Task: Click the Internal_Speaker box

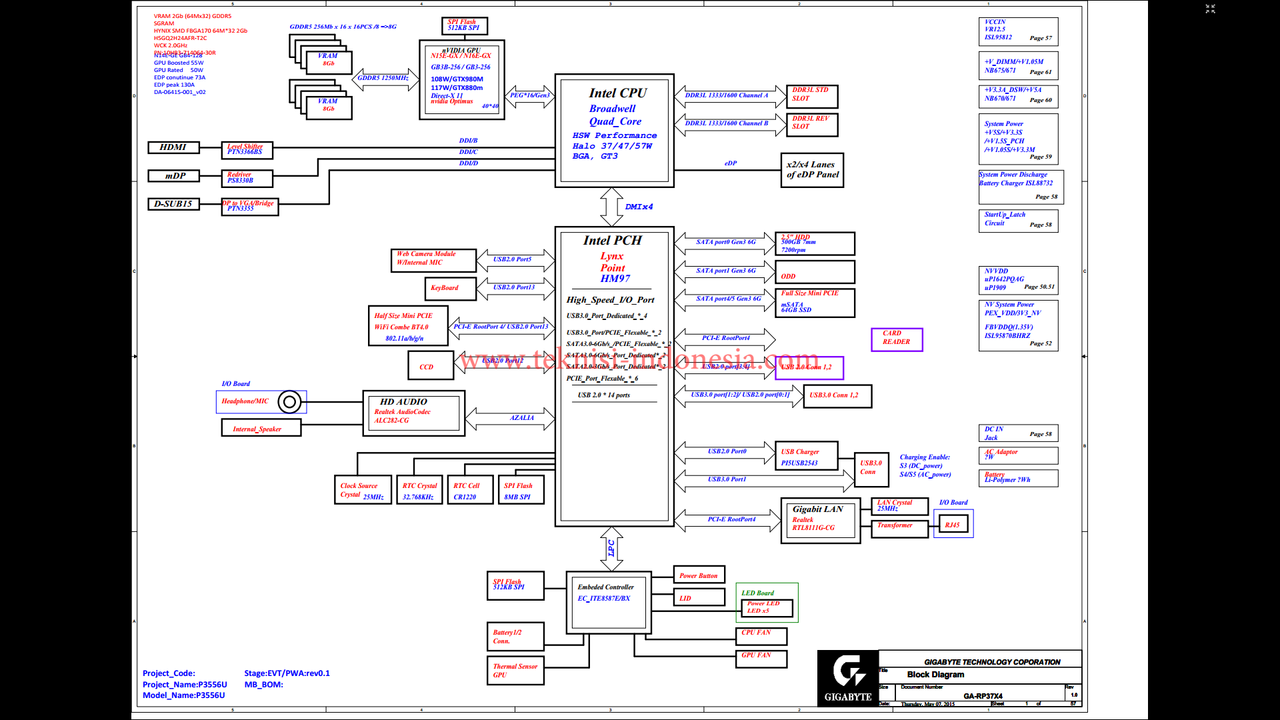Action: pyautogui.click(x=260, y=428)
